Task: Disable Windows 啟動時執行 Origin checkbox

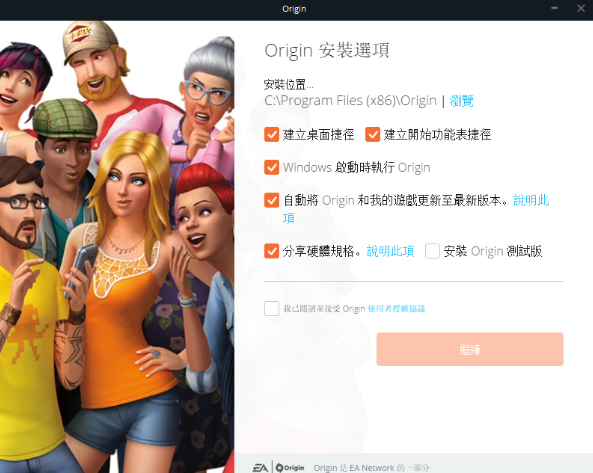Action: click(x=272, y=167)
